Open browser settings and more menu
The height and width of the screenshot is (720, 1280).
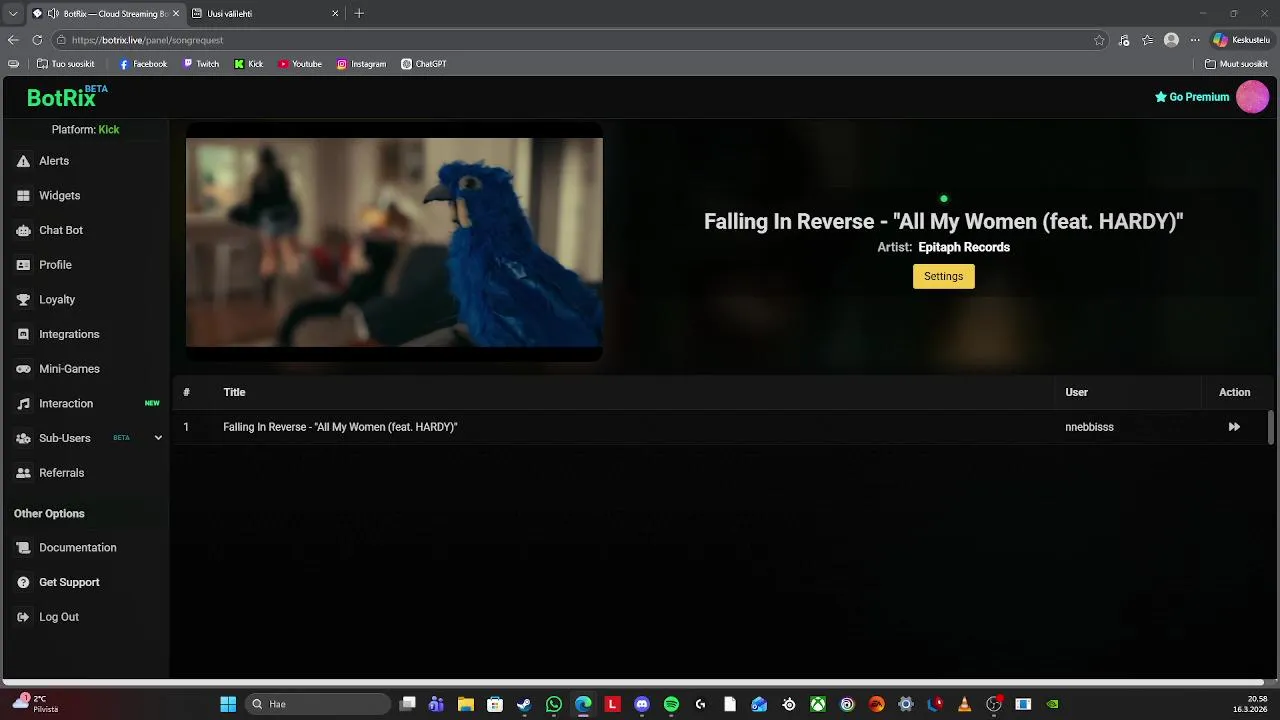(1194, 40)
